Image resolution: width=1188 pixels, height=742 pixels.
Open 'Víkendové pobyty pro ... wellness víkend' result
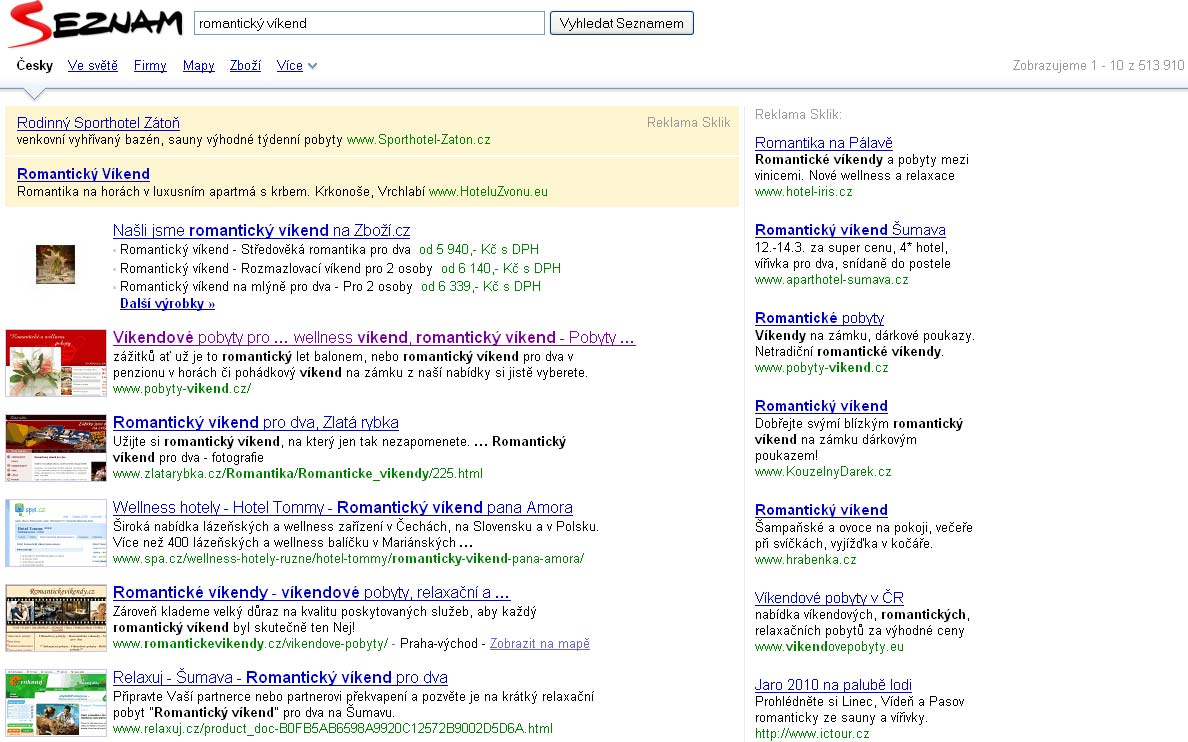click(x=374, y=337)
